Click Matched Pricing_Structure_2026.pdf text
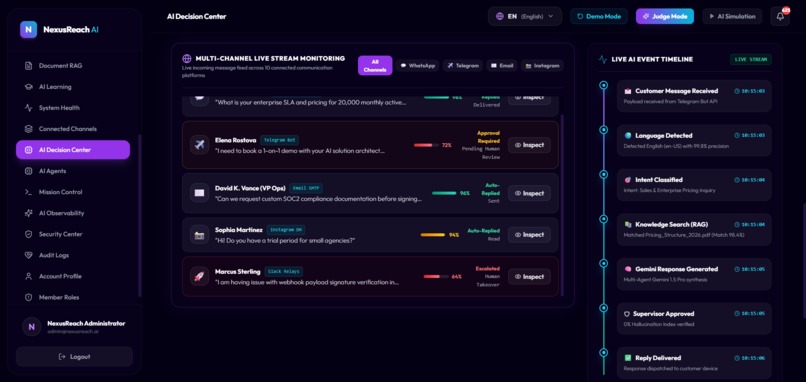The image size is (806, 382). click(x=684, y=235)
